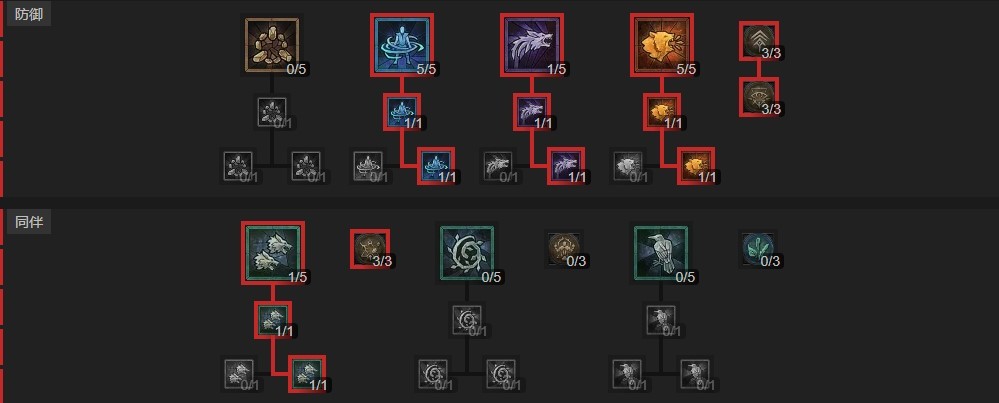Select the first Ravens upgrade node at 0/1
This screenshot has width=999, height=403.
coord(661,320)
